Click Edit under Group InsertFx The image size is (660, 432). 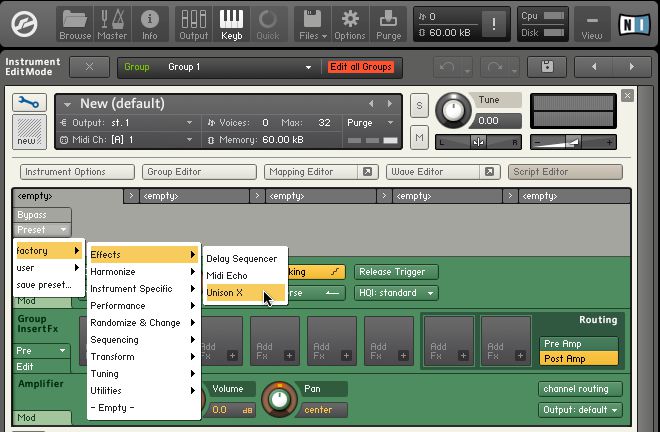42,367
